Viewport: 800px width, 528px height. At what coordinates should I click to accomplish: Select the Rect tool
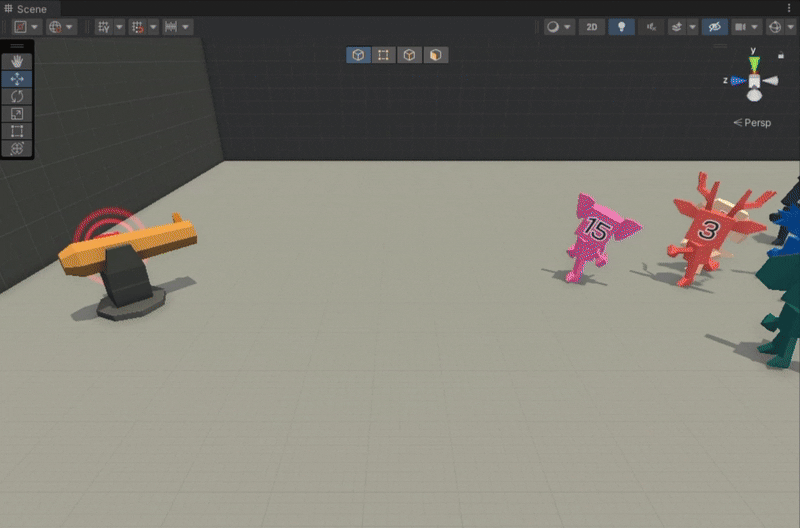pyautogui.click(x=17, y=131)
